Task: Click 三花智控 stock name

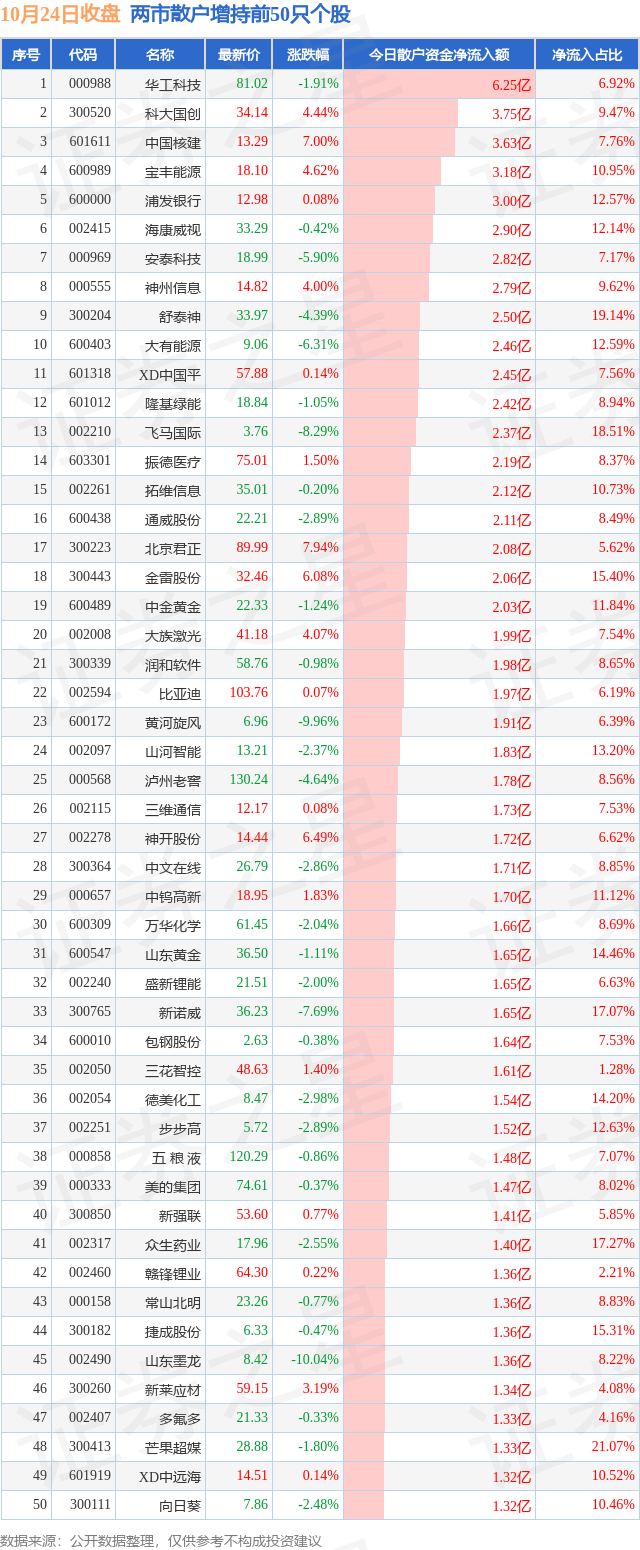Action: tap(173, 1070)
